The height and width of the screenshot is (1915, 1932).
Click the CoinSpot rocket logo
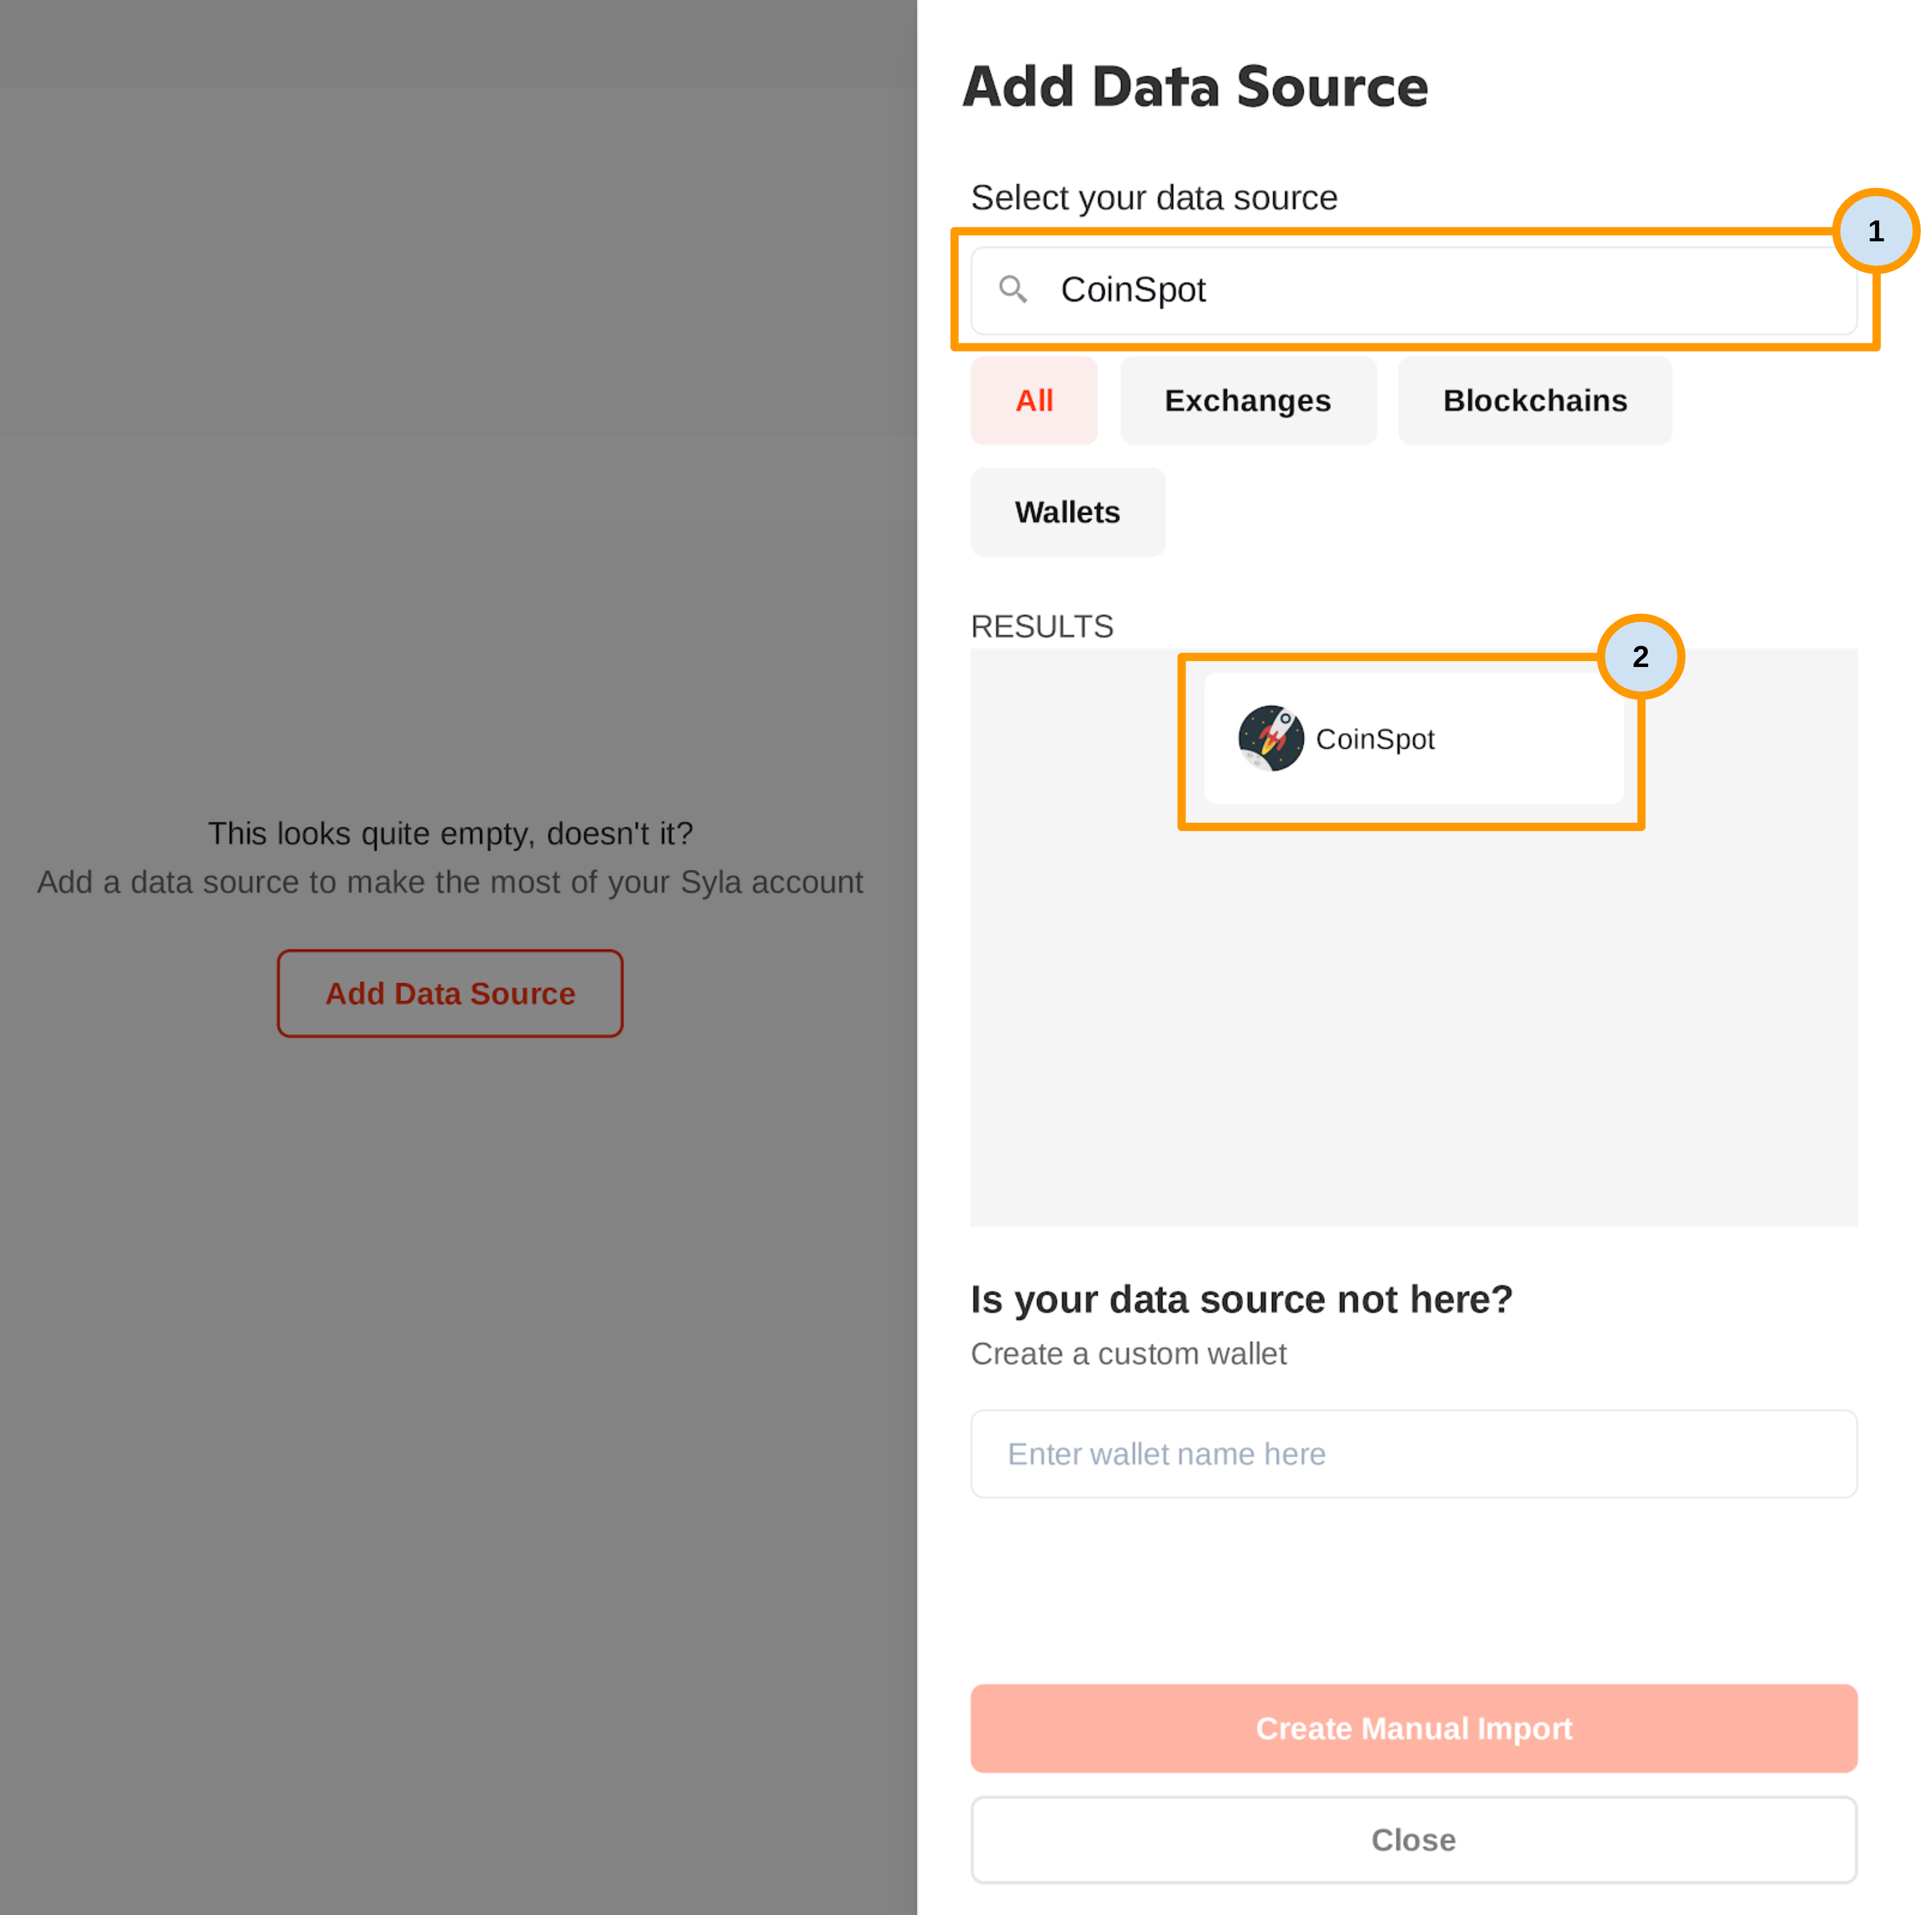1270,738
